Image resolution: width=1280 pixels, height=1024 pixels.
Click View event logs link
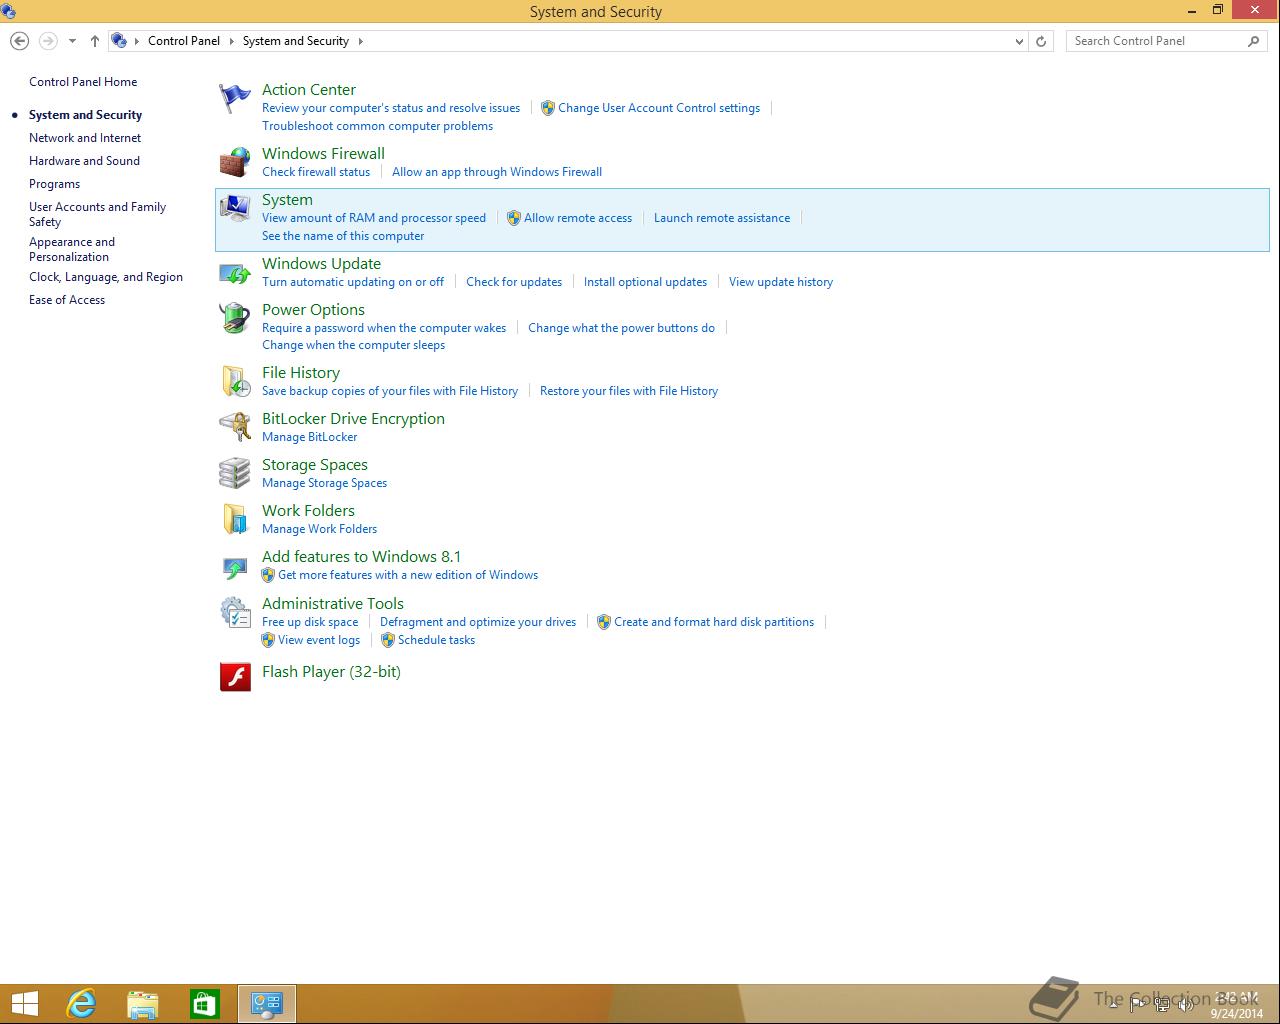[319, 640]
